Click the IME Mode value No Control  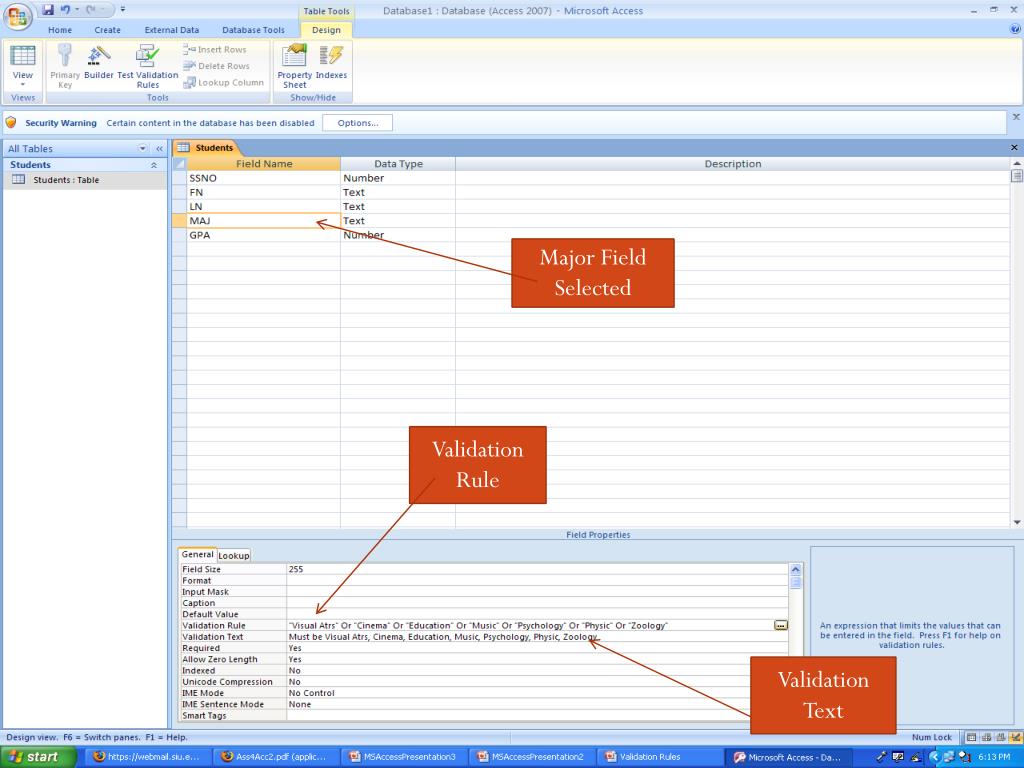coord(537,693)
